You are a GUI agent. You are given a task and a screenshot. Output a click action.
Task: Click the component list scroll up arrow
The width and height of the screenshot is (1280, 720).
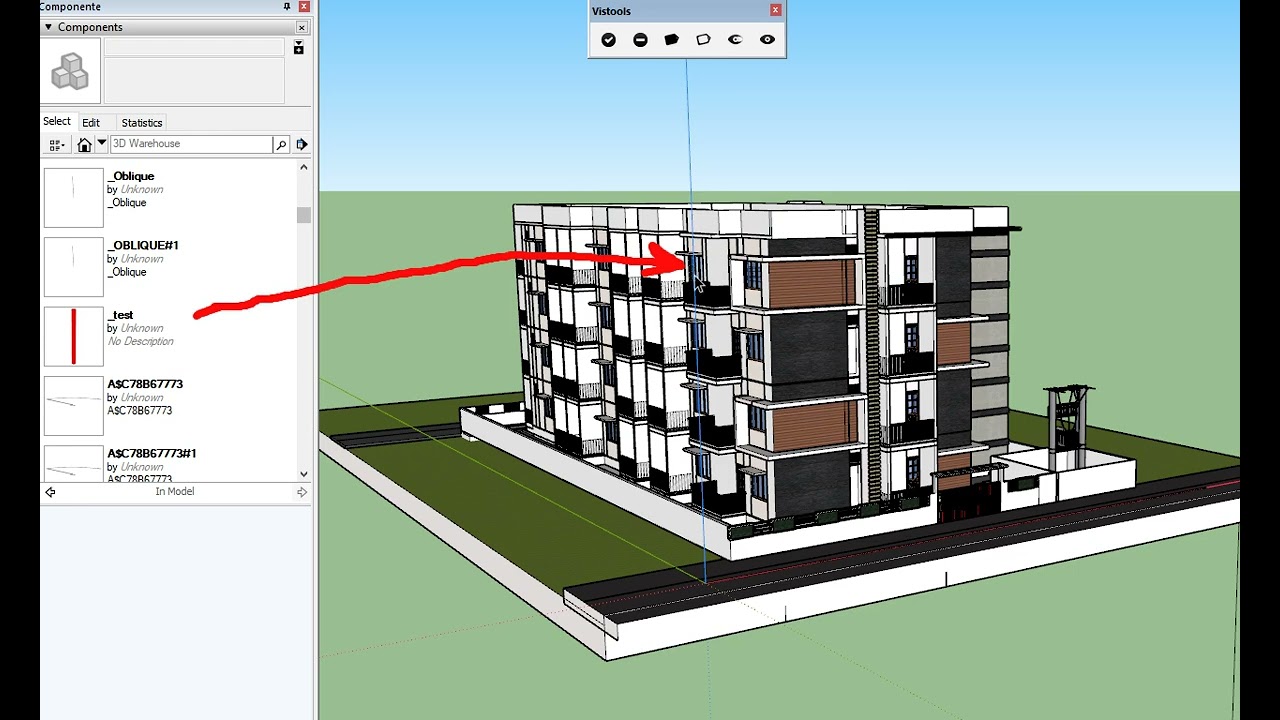[304, 169]
